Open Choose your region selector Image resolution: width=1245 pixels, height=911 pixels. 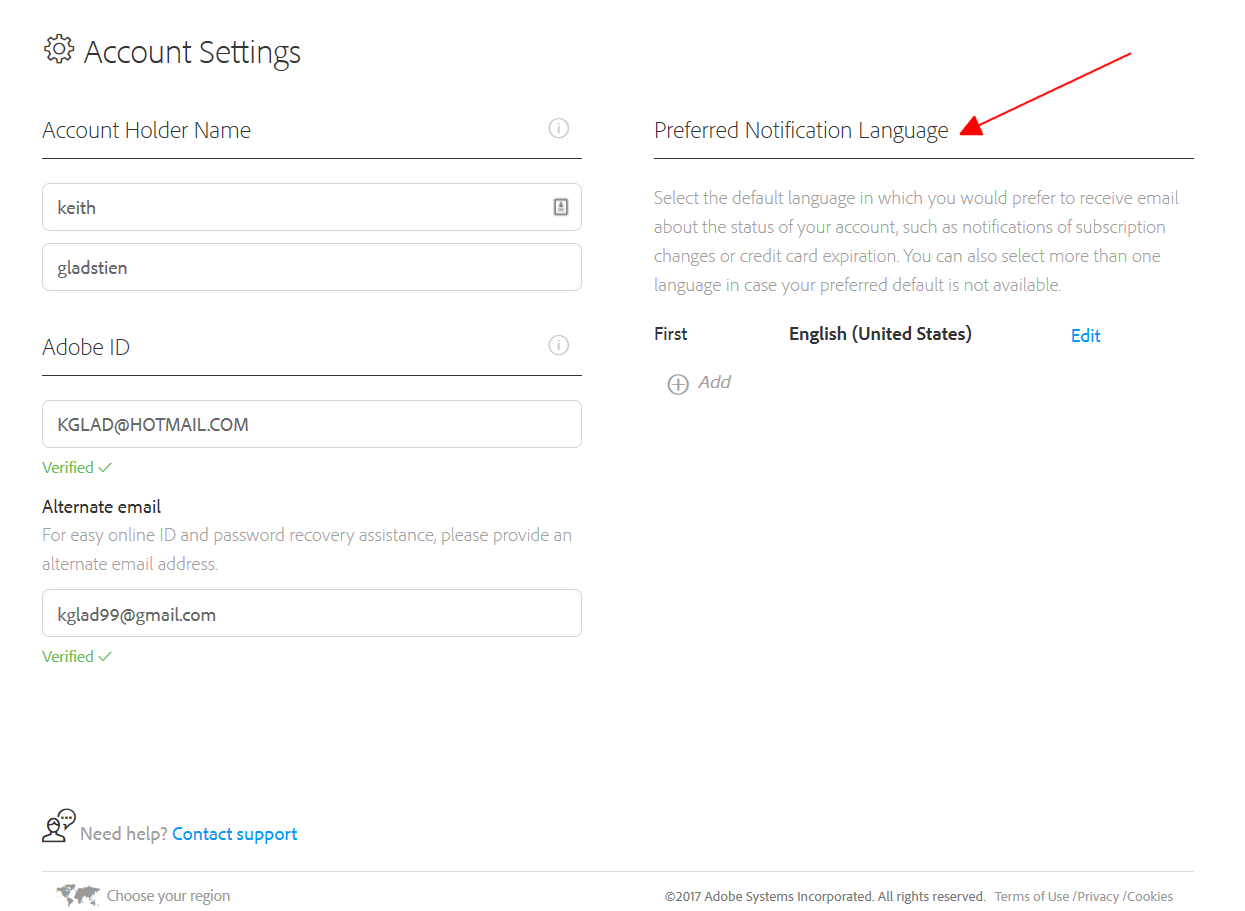point(168,896)
